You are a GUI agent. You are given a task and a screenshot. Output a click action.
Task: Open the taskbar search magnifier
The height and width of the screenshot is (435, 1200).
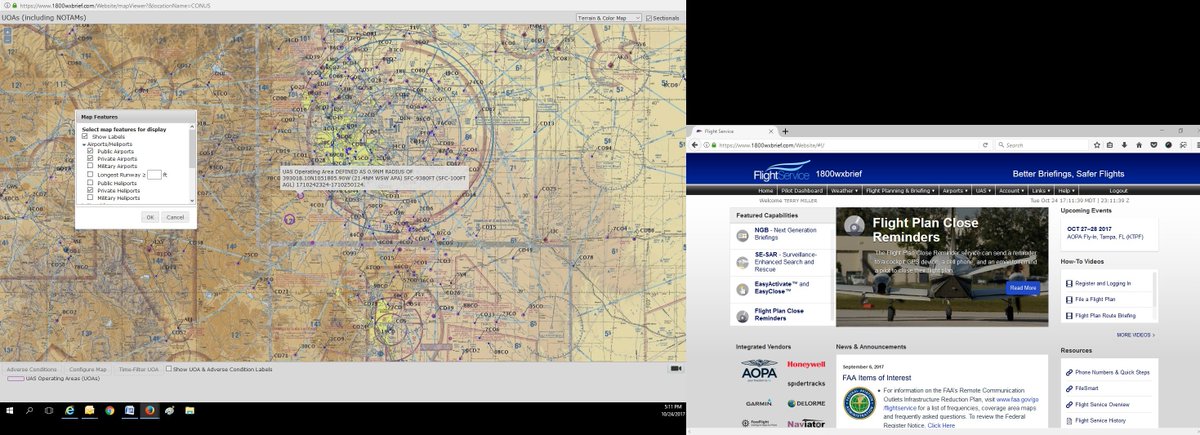(29, 410)
